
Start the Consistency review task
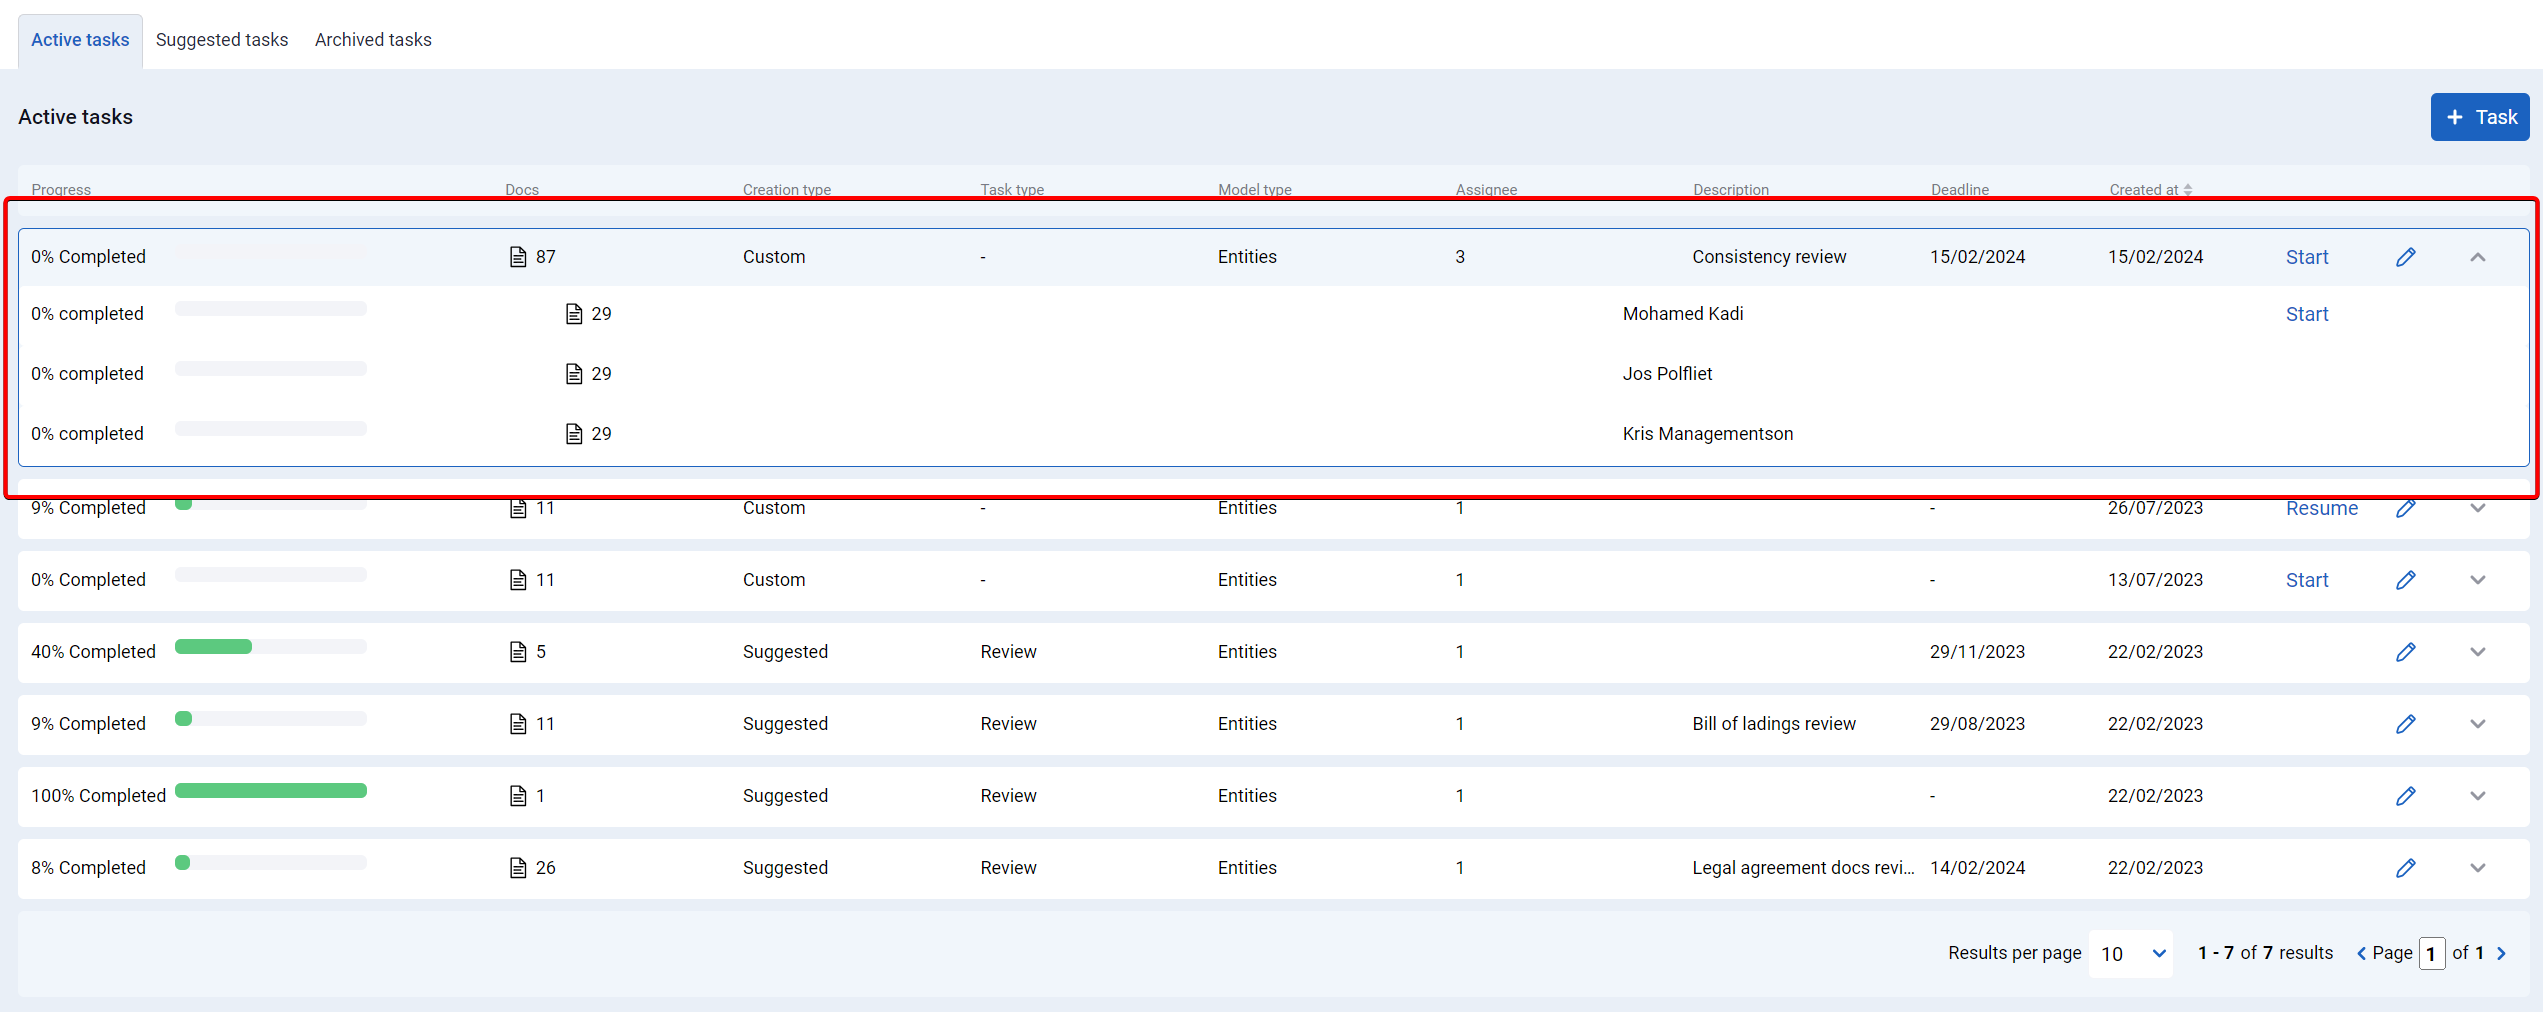(2307, 257)
